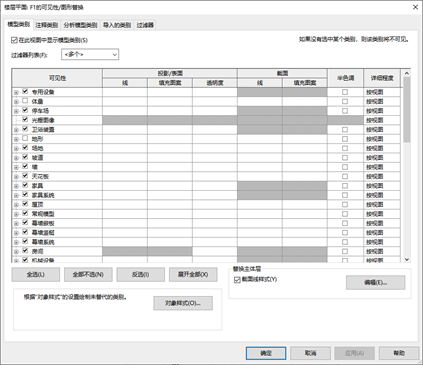Click the 模型类别 tab
423x365 pixels.
point(19,24)
